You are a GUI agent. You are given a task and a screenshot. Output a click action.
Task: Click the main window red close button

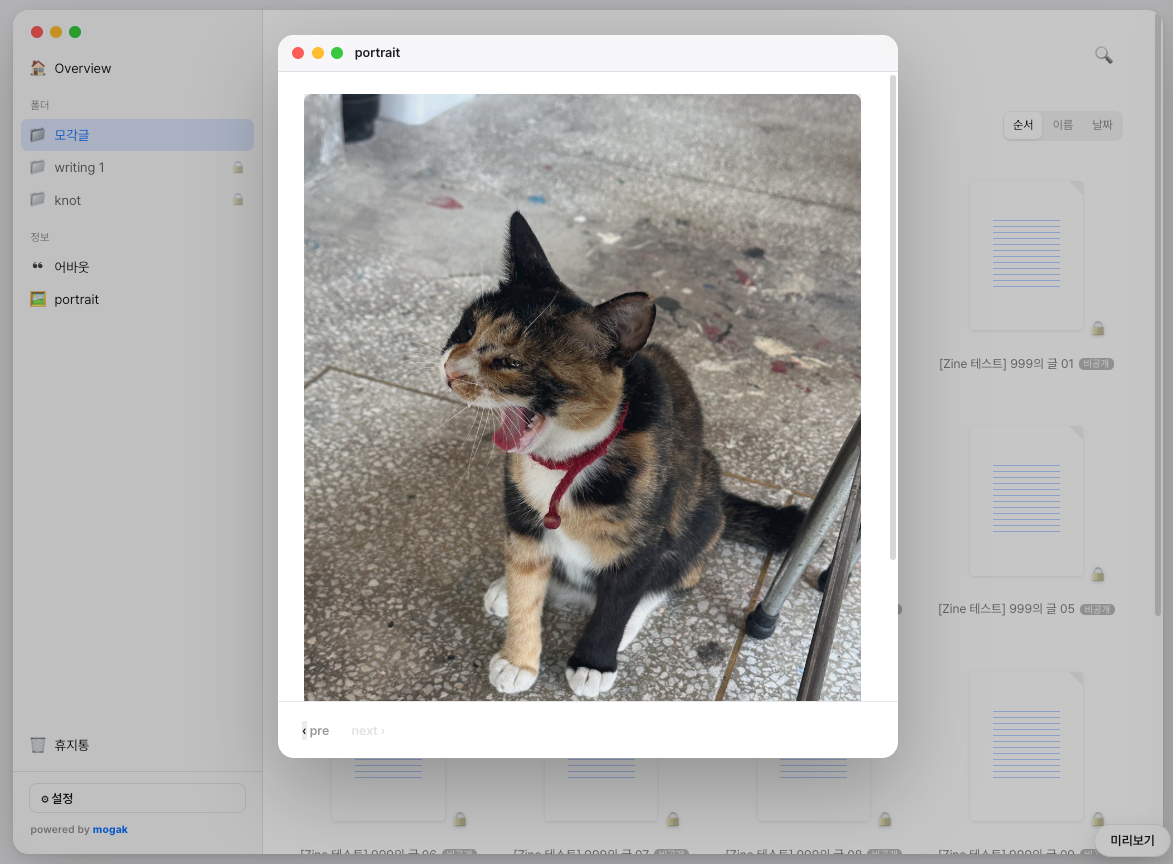[37, 32]
